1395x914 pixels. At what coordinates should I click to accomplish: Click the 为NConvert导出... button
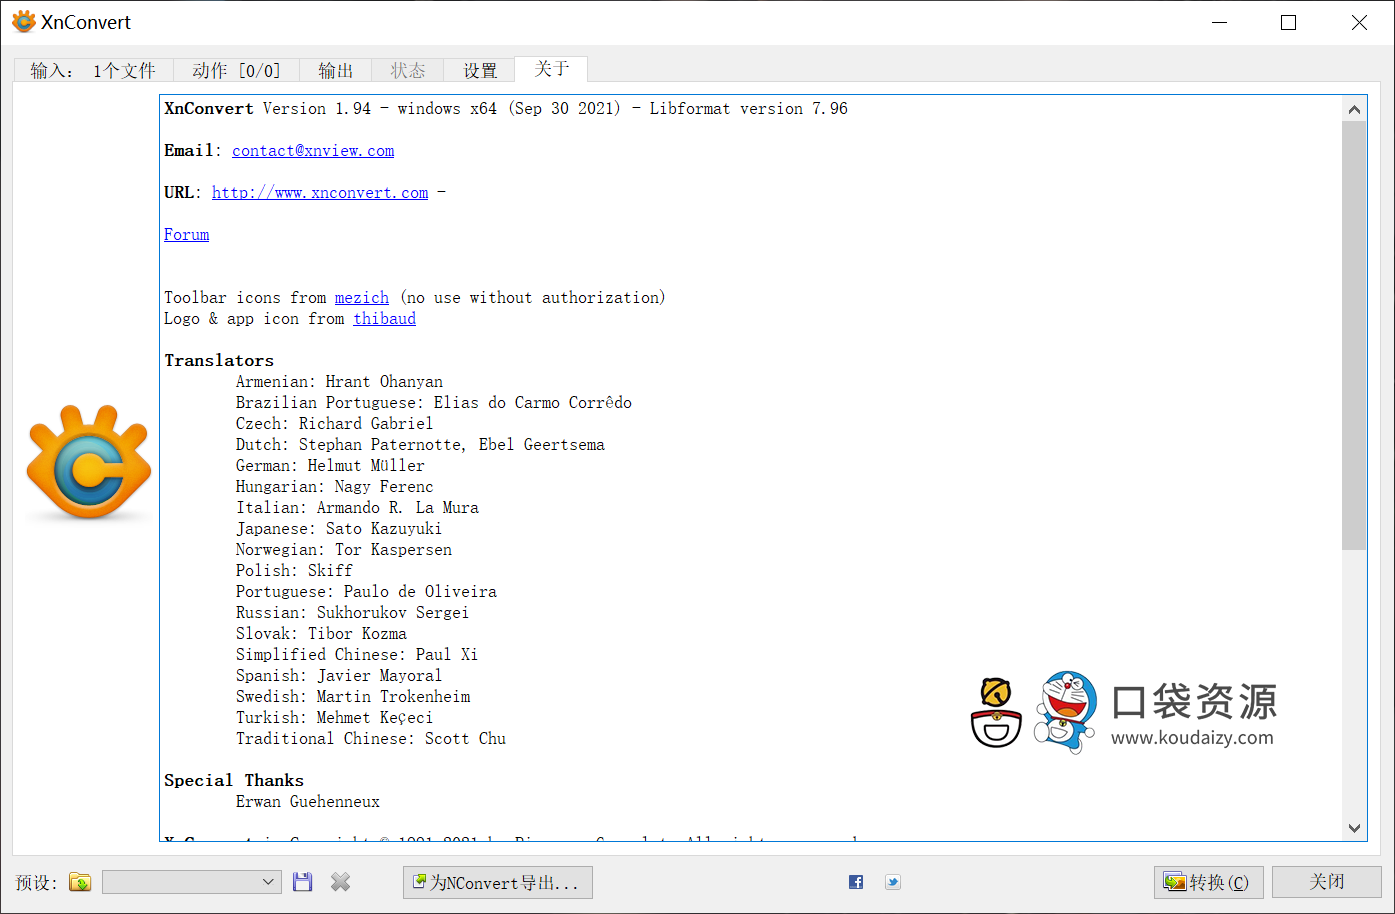click(x=498, y=882)
